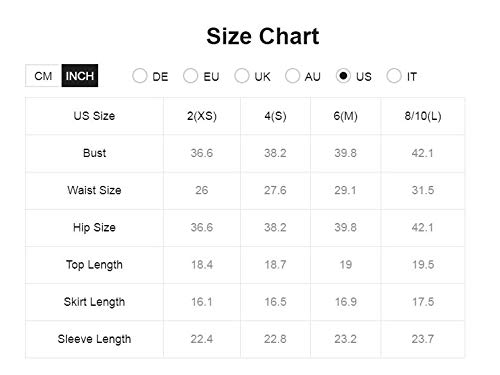Click the Waist Size row label
500x375 pixels.
pos(94,190)
